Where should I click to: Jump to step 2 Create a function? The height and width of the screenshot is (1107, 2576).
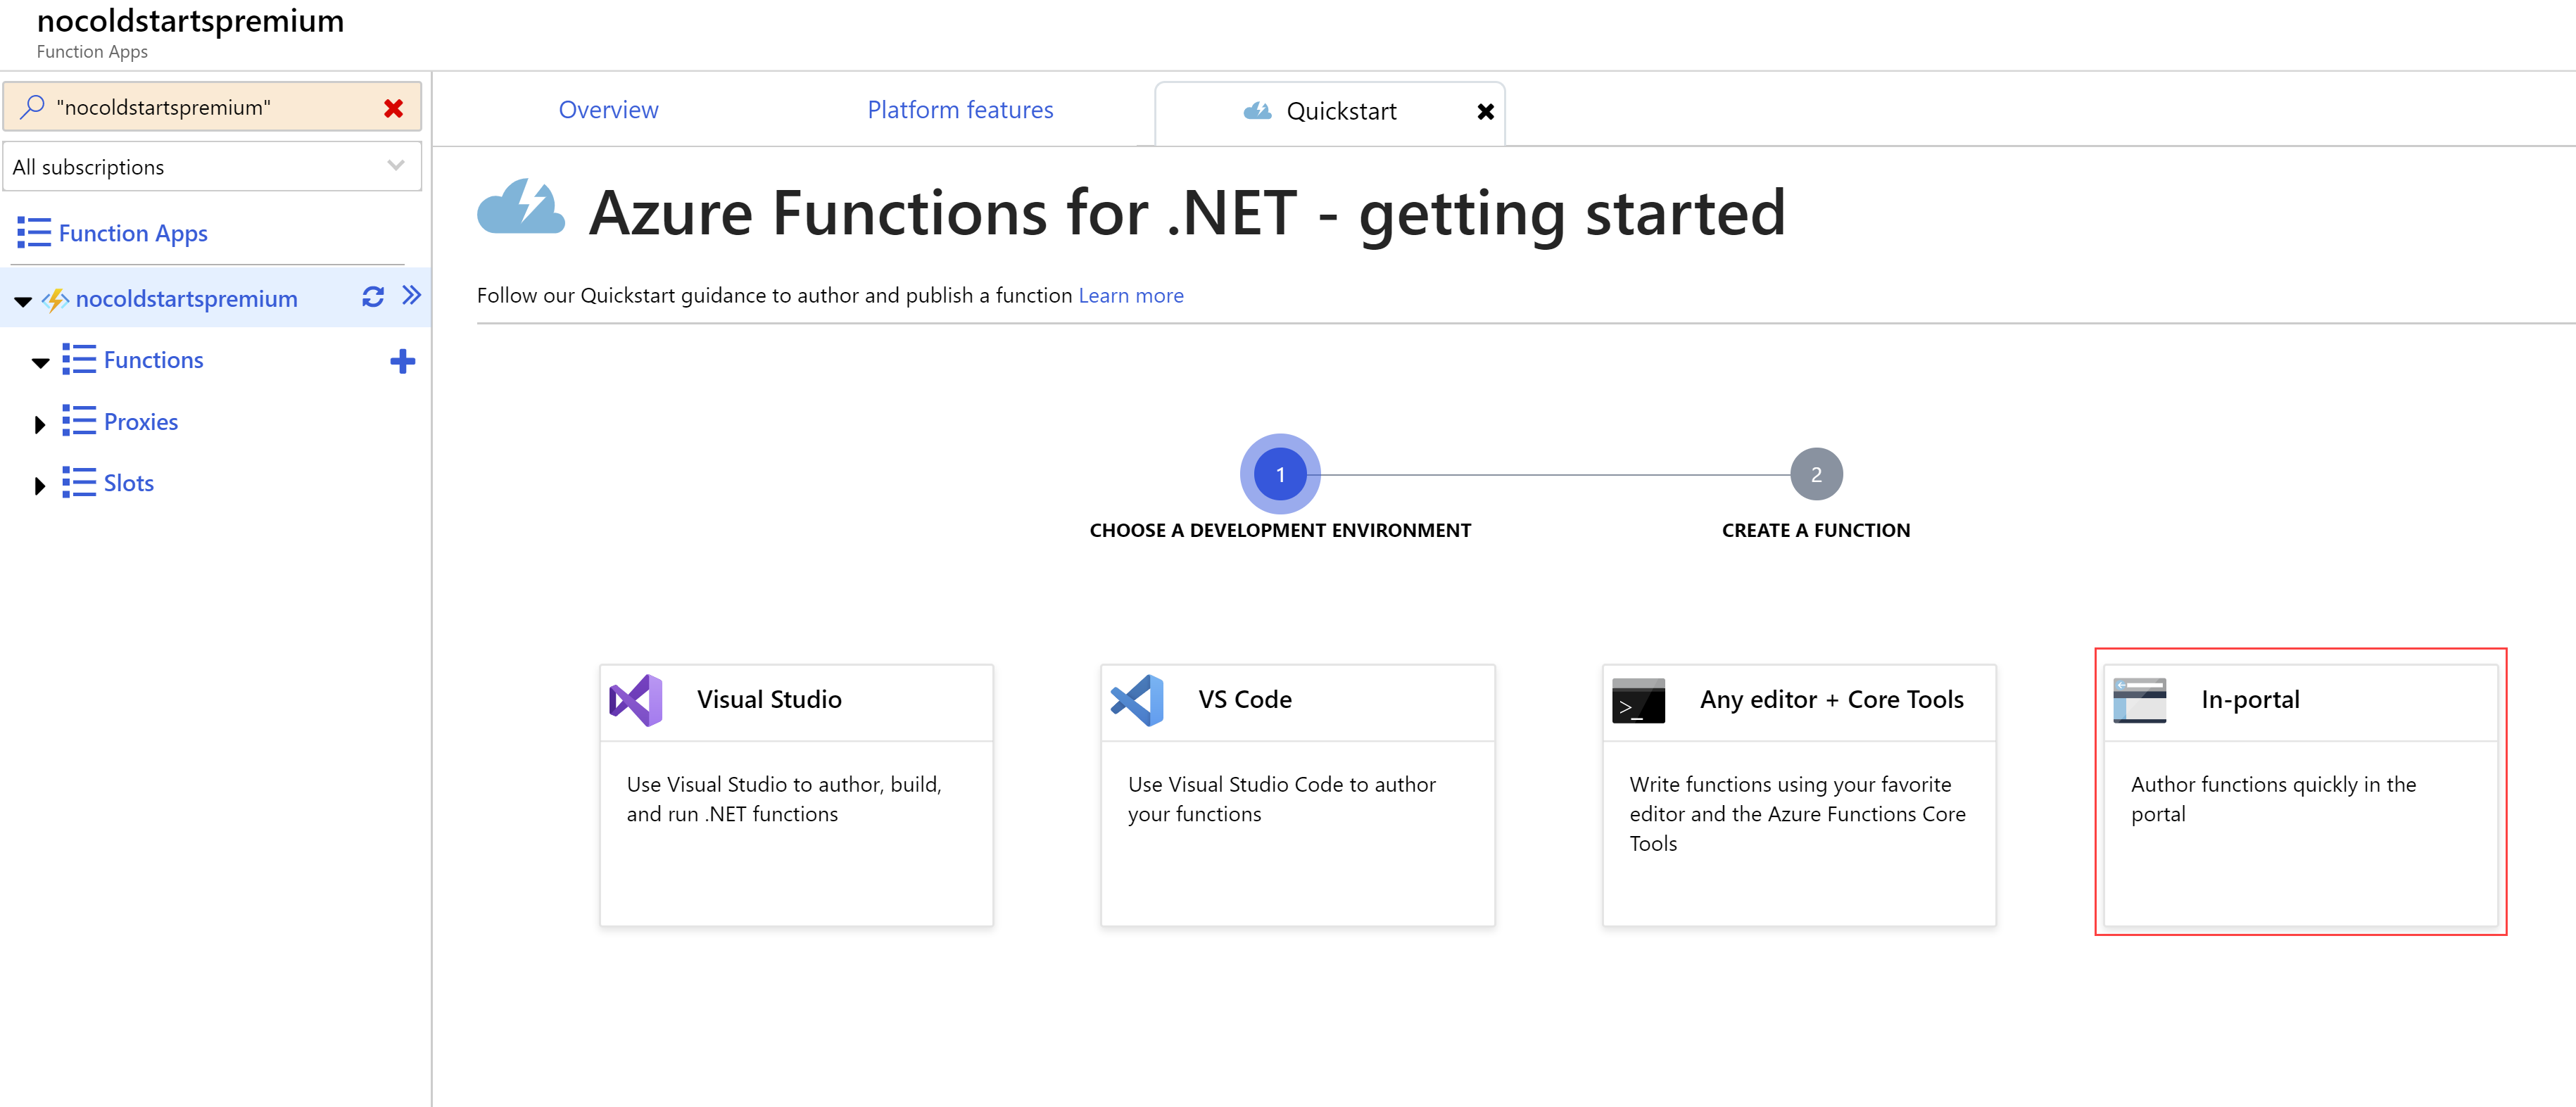(1816, 474)
